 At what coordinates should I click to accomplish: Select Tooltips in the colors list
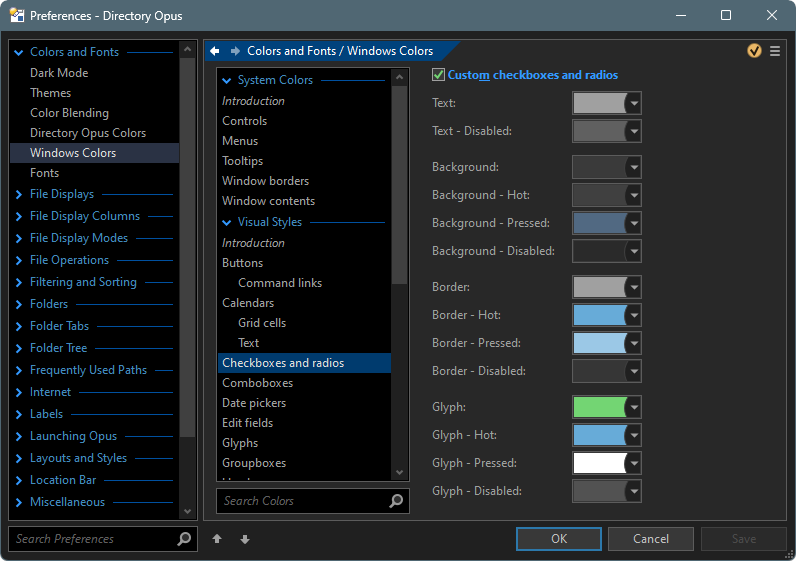click(x=242, y=161)
